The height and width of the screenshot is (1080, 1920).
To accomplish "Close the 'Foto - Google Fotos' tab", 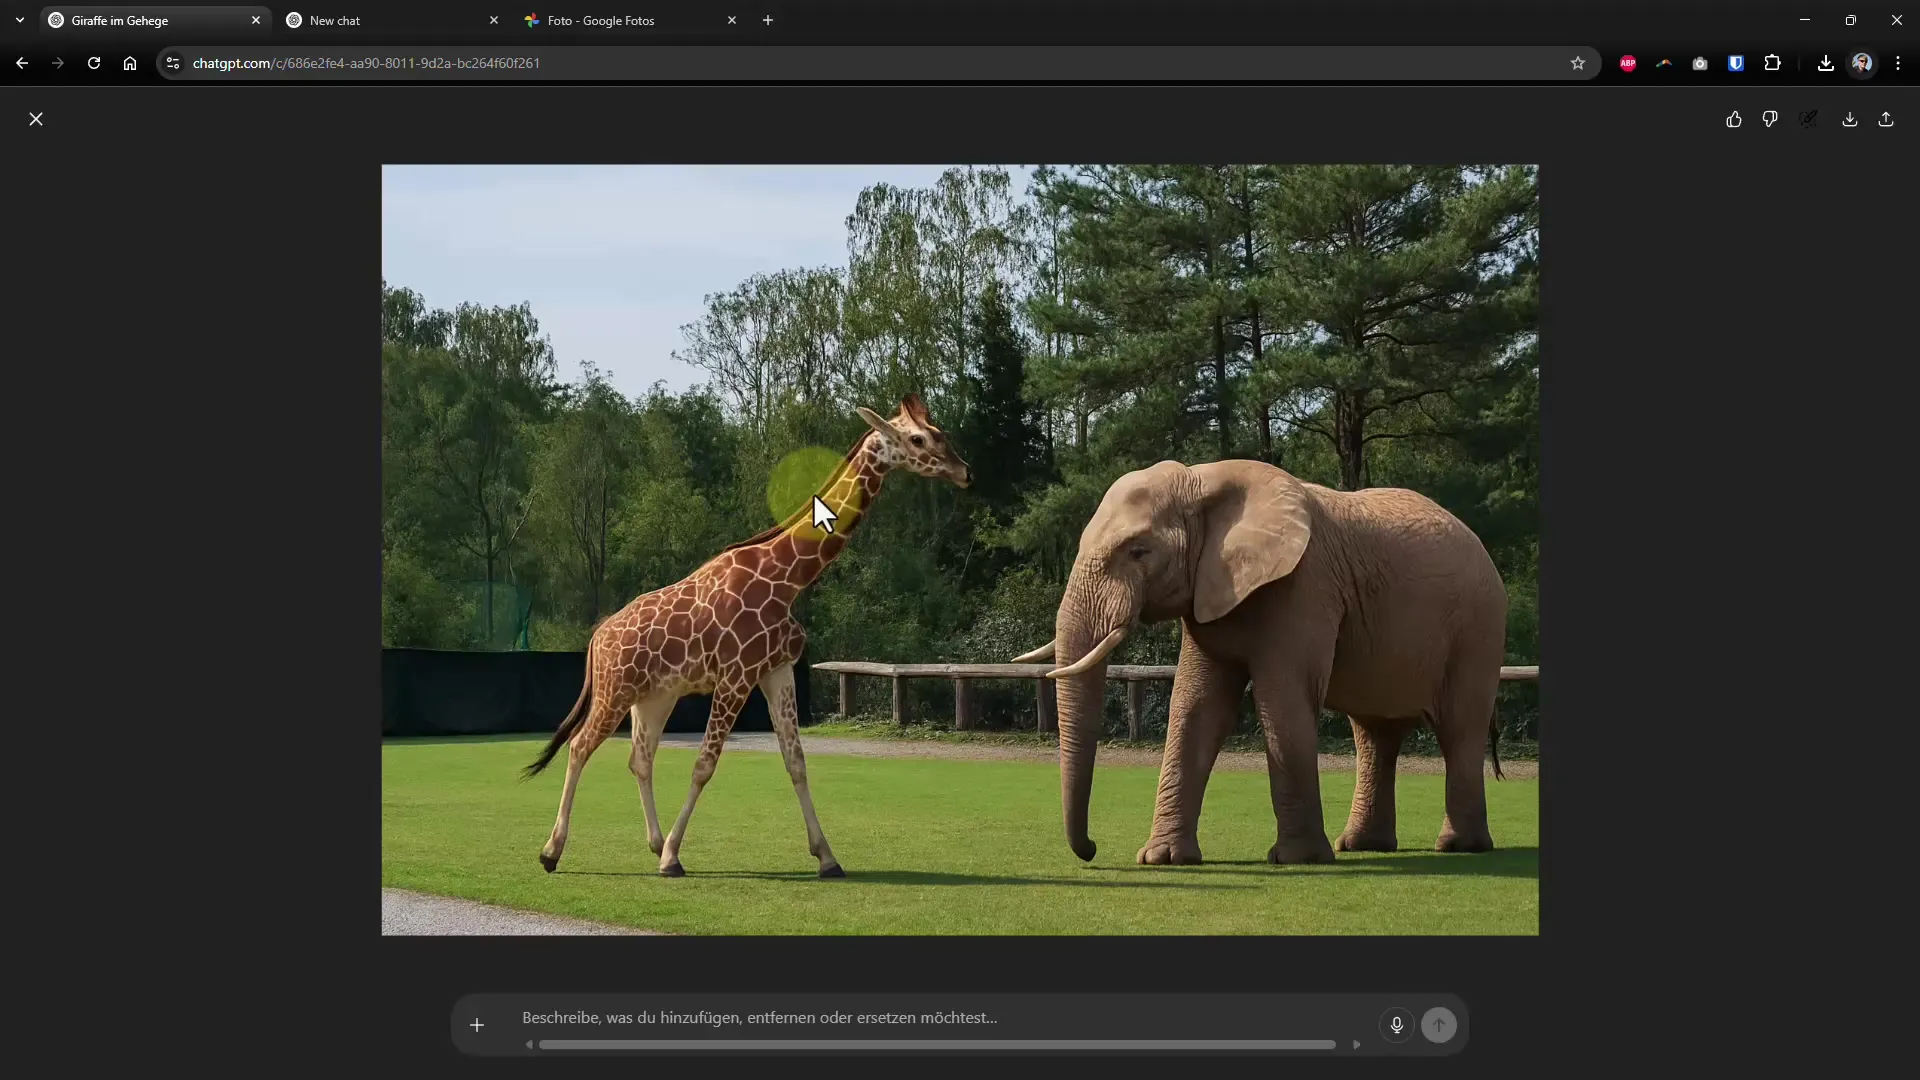I will (732, 20).
